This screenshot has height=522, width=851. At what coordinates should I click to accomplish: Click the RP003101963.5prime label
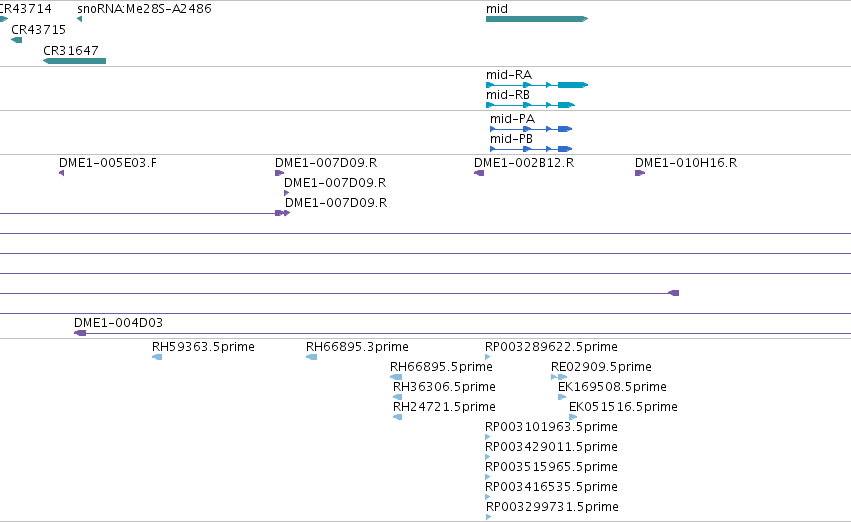[551, 427]
